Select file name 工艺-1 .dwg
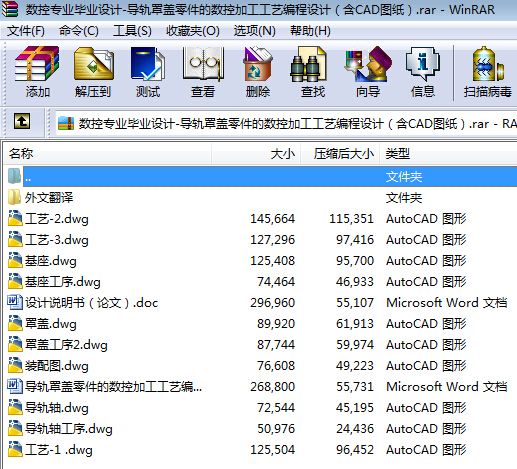Viewport: 517px width, 469px height. (59, 450)
